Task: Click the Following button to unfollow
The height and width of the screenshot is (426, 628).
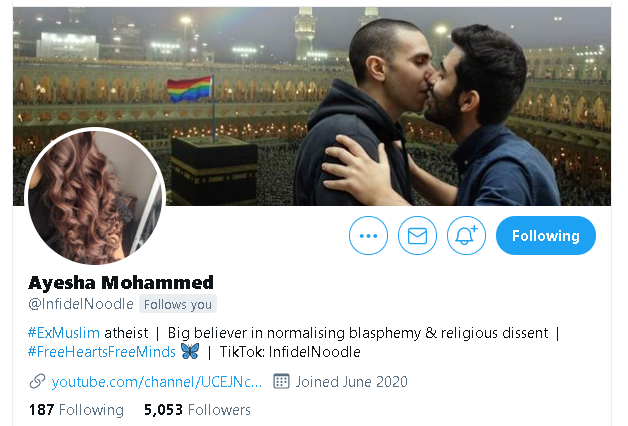Action: [x=545, y=235]
